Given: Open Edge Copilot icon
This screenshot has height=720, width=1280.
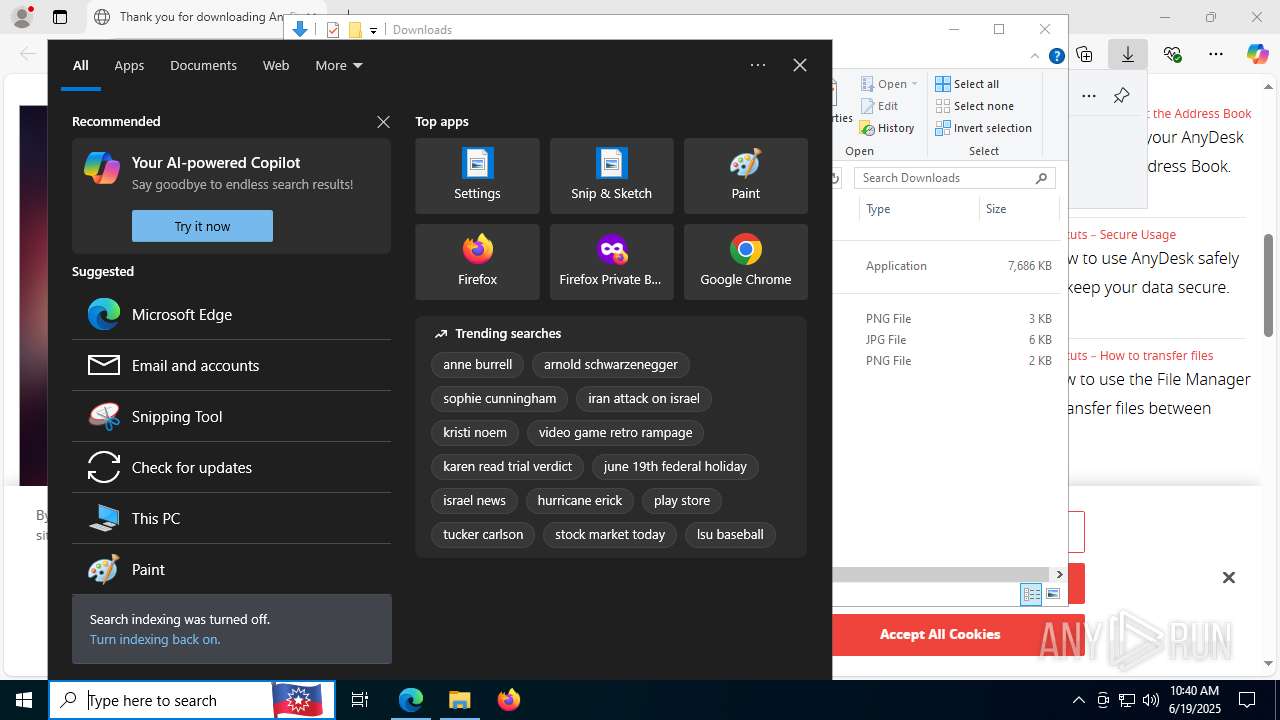Looking at the screenshot, I should (x=1257, y=54).
